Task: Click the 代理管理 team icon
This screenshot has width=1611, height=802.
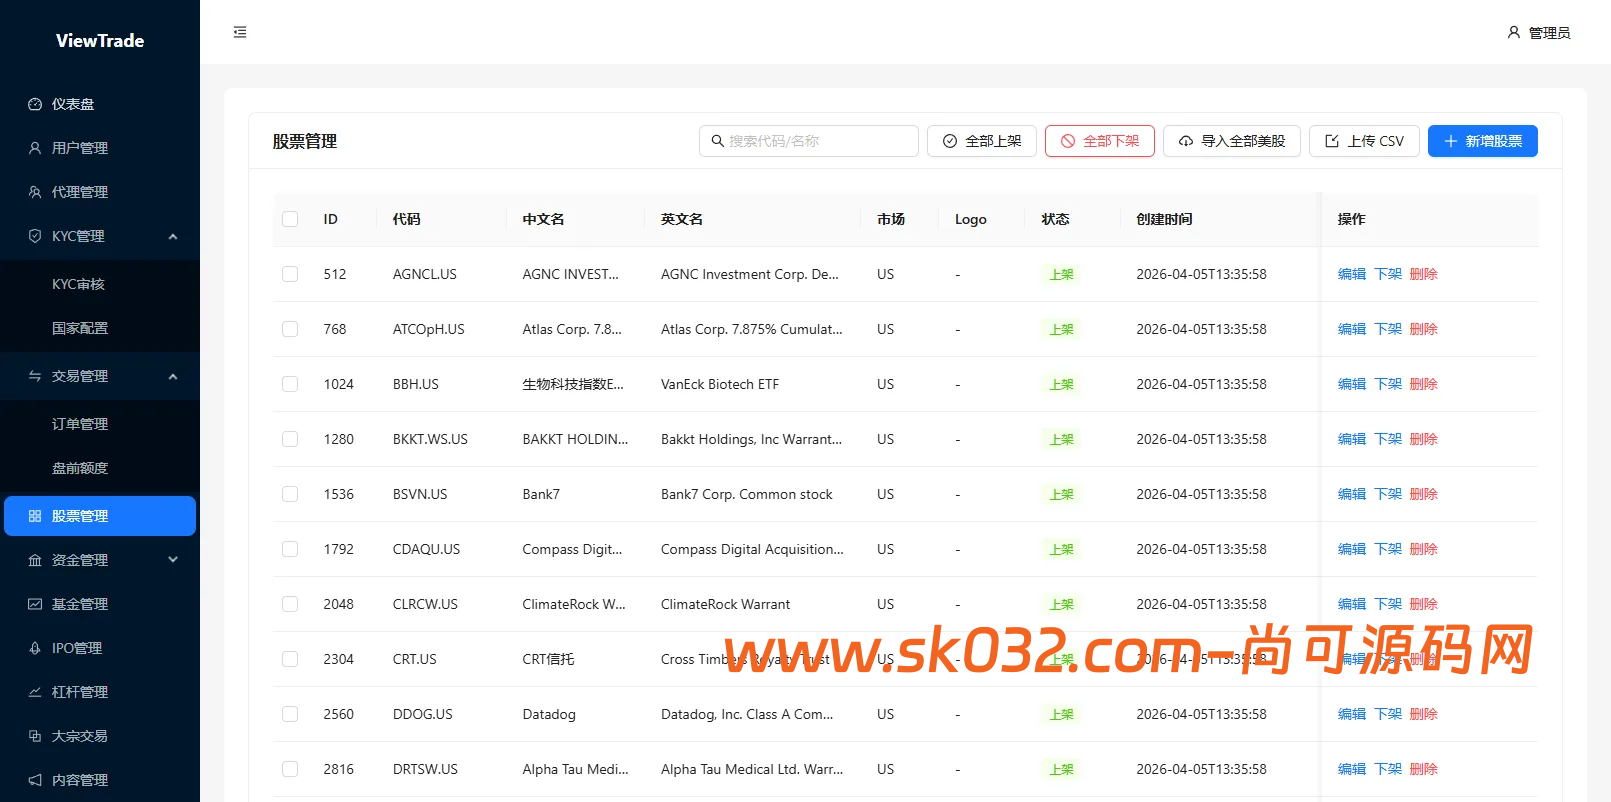Action: point(35,192)
